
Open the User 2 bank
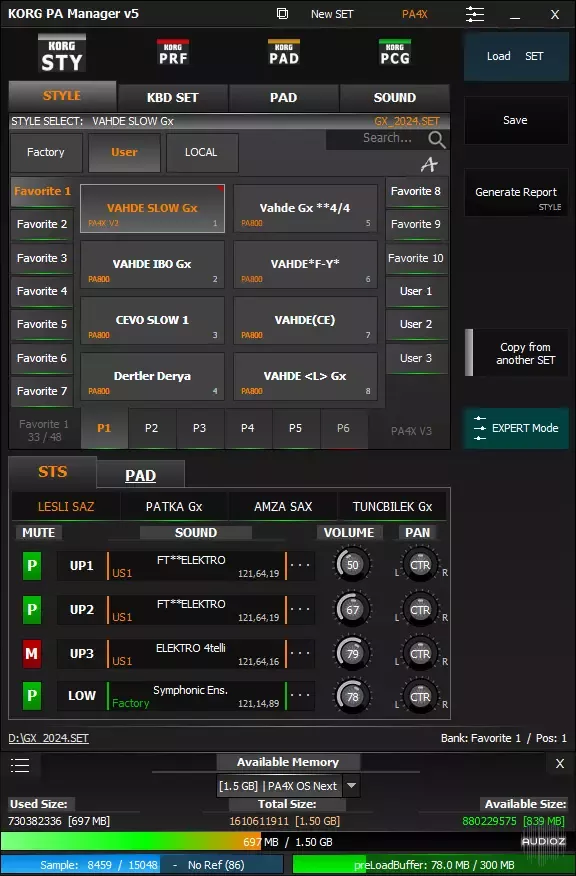click(416, 325)
